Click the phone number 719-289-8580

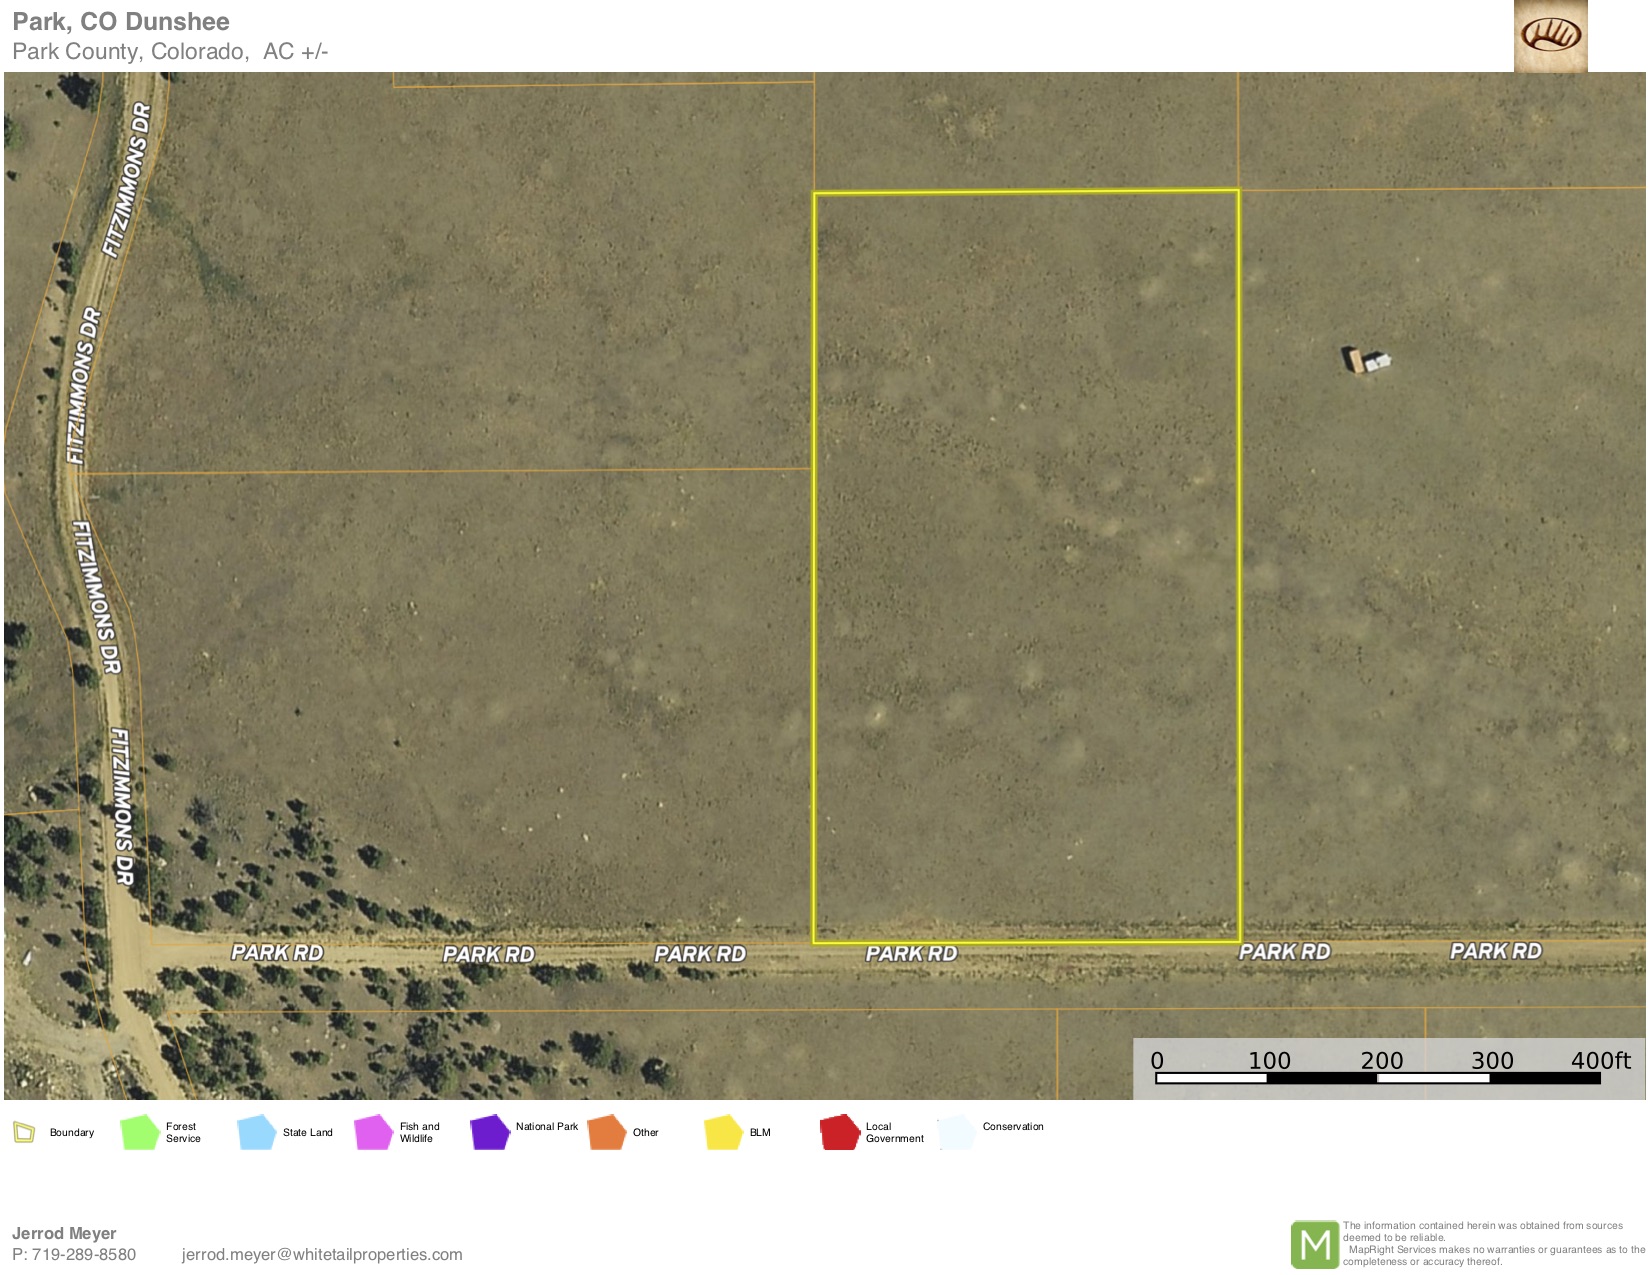83,1254
